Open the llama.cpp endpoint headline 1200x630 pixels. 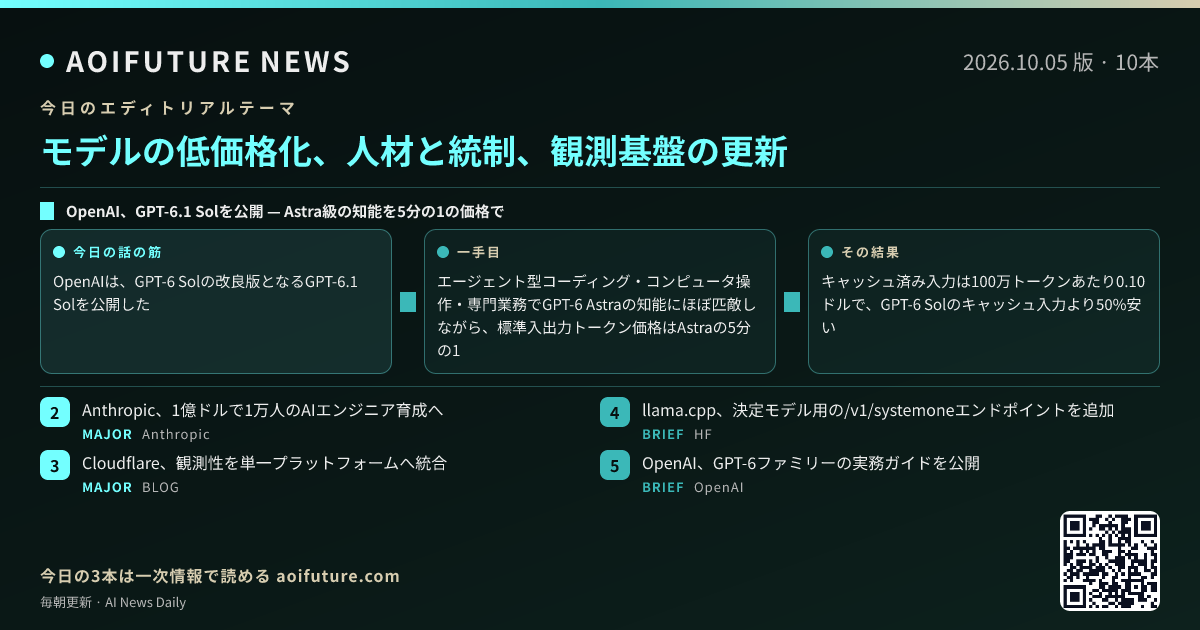[x=878, y=410]
